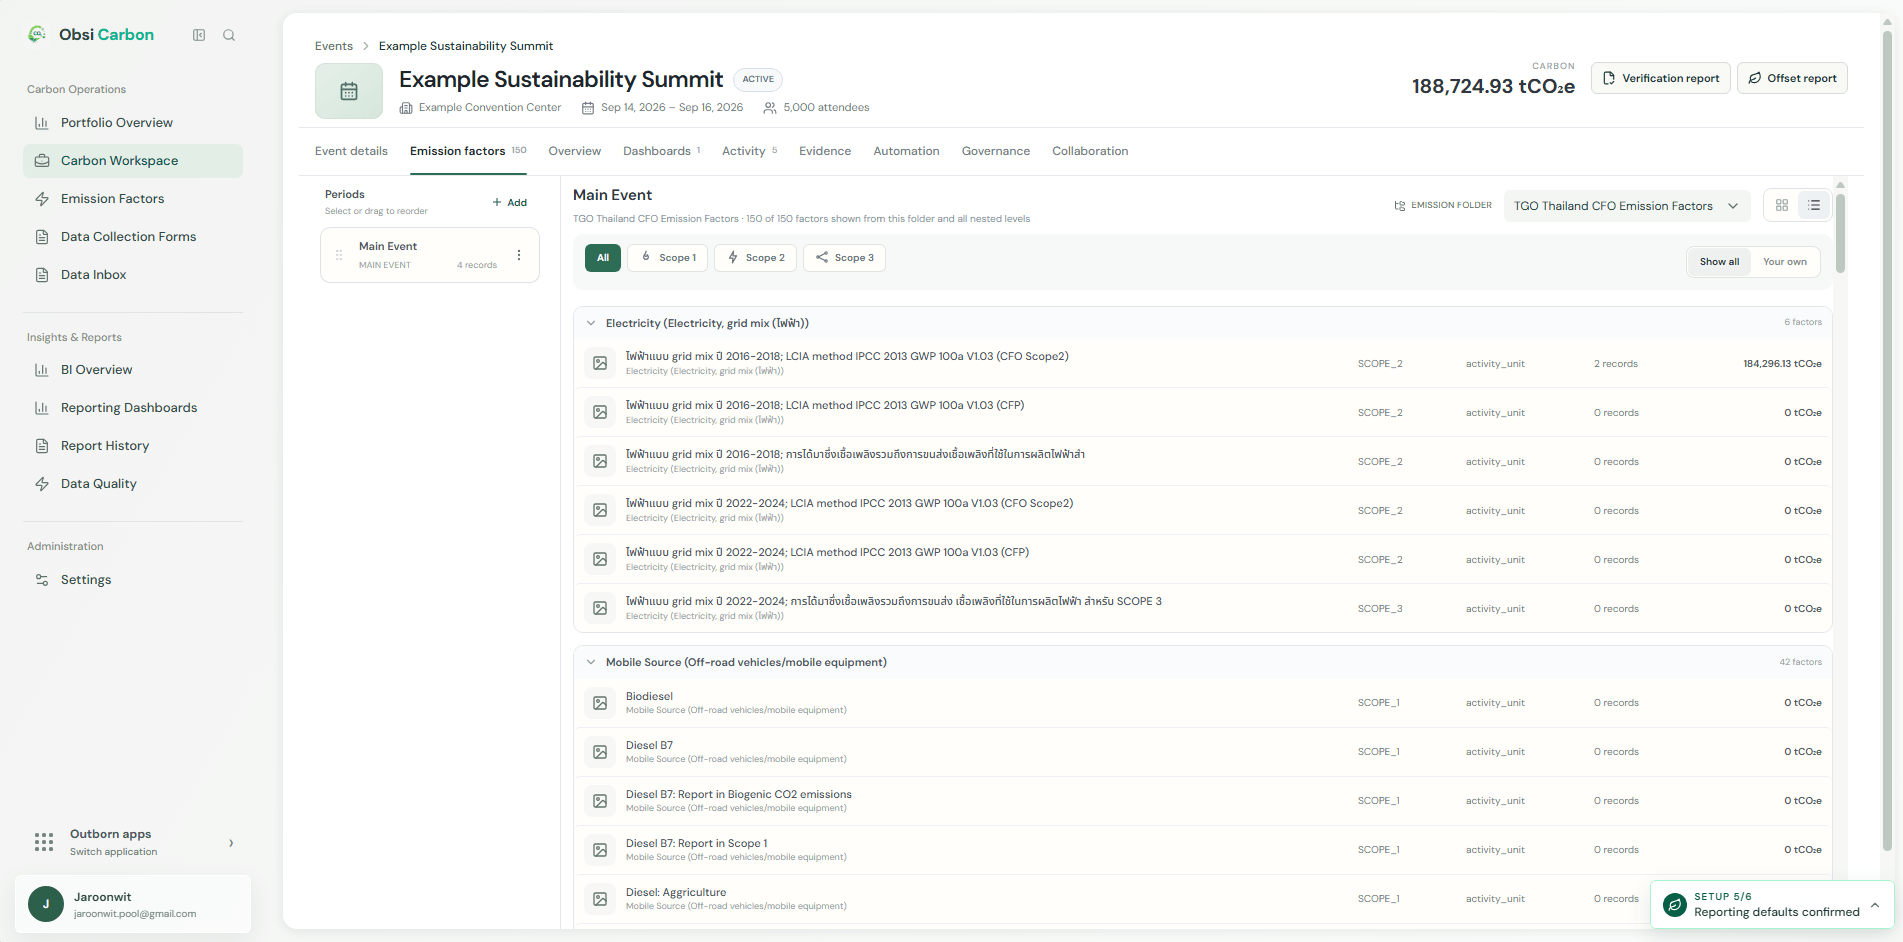1903x942 pixels.
Task: Switch to the Evidence tab
Action: point(825,151)
